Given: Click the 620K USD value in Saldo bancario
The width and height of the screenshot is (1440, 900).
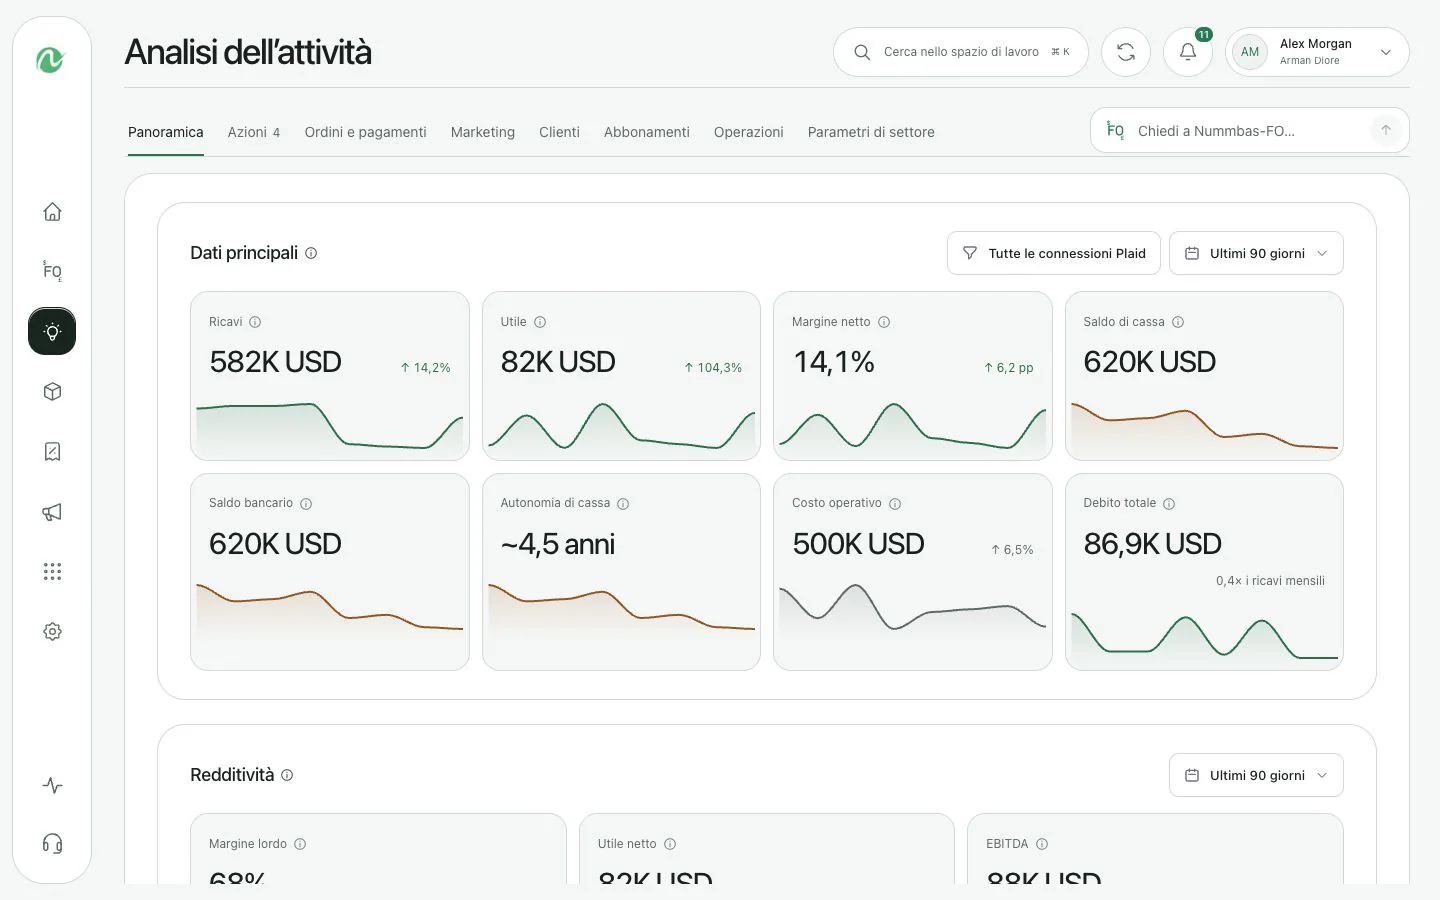Looking at the screenshot, I should (x=275, y=544).
